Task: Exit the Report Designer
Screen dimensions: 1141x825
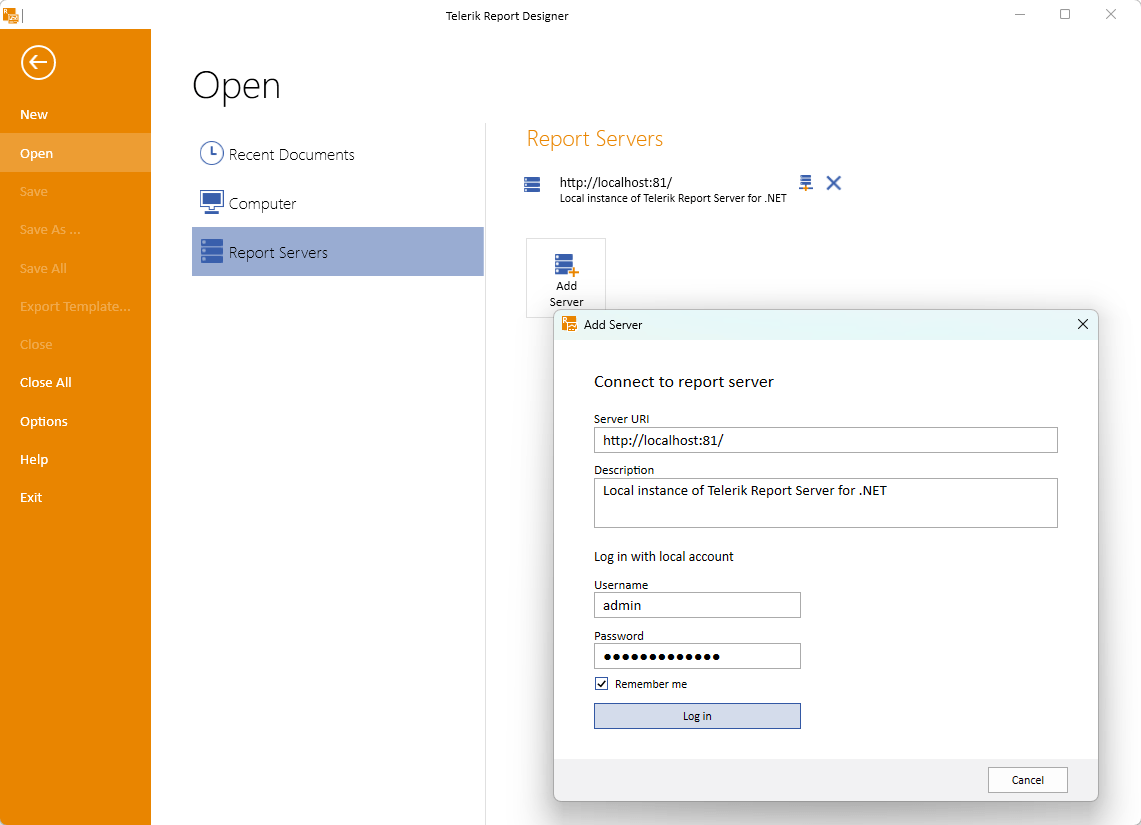Action: (31, 497)
